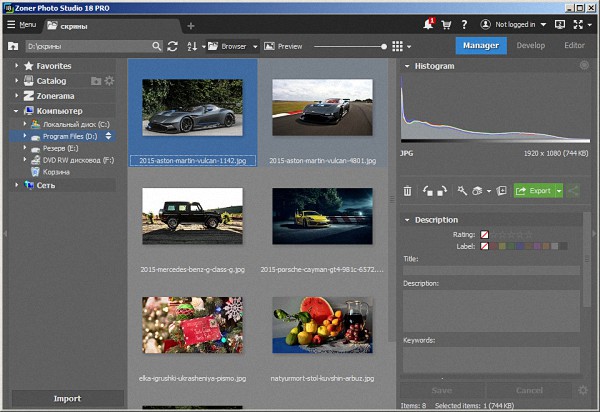Open help question mark icon
Image resolution: width=600 pixels, height=412 pixels.
(464, 25)
